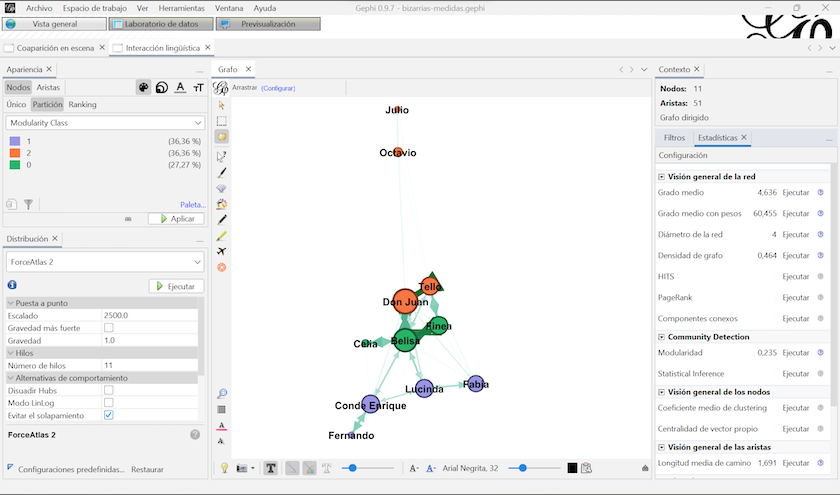840x495 pixels.
Task: Select the shortest path airplane tool
Action: [222, 251]
